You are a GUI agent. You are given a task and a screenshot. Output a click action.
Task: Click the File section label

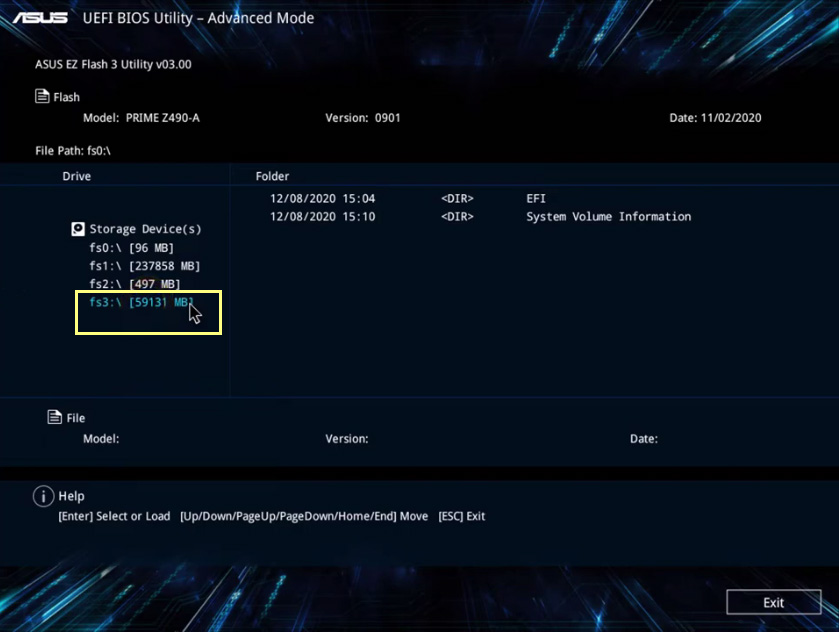click(x=75, y=418)
